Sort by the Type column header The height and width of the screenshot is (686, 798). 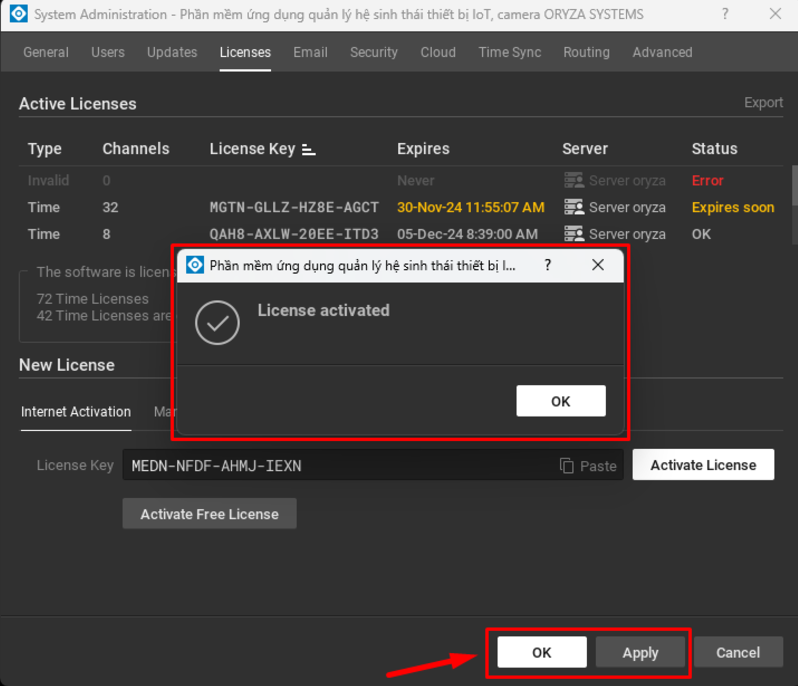tap(45, 149)
